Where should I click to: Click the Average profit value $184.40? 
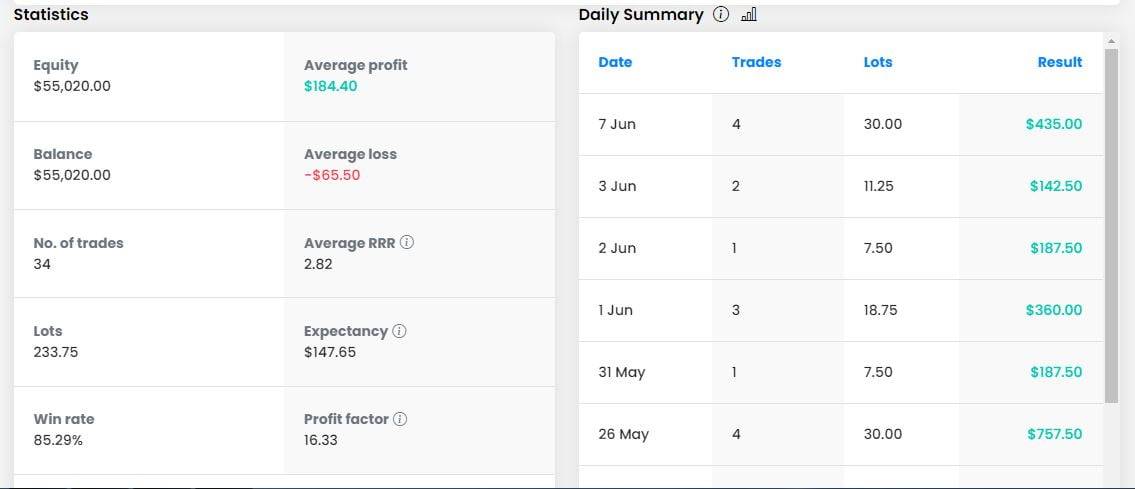pyautogui.click(x=330, y=86)
